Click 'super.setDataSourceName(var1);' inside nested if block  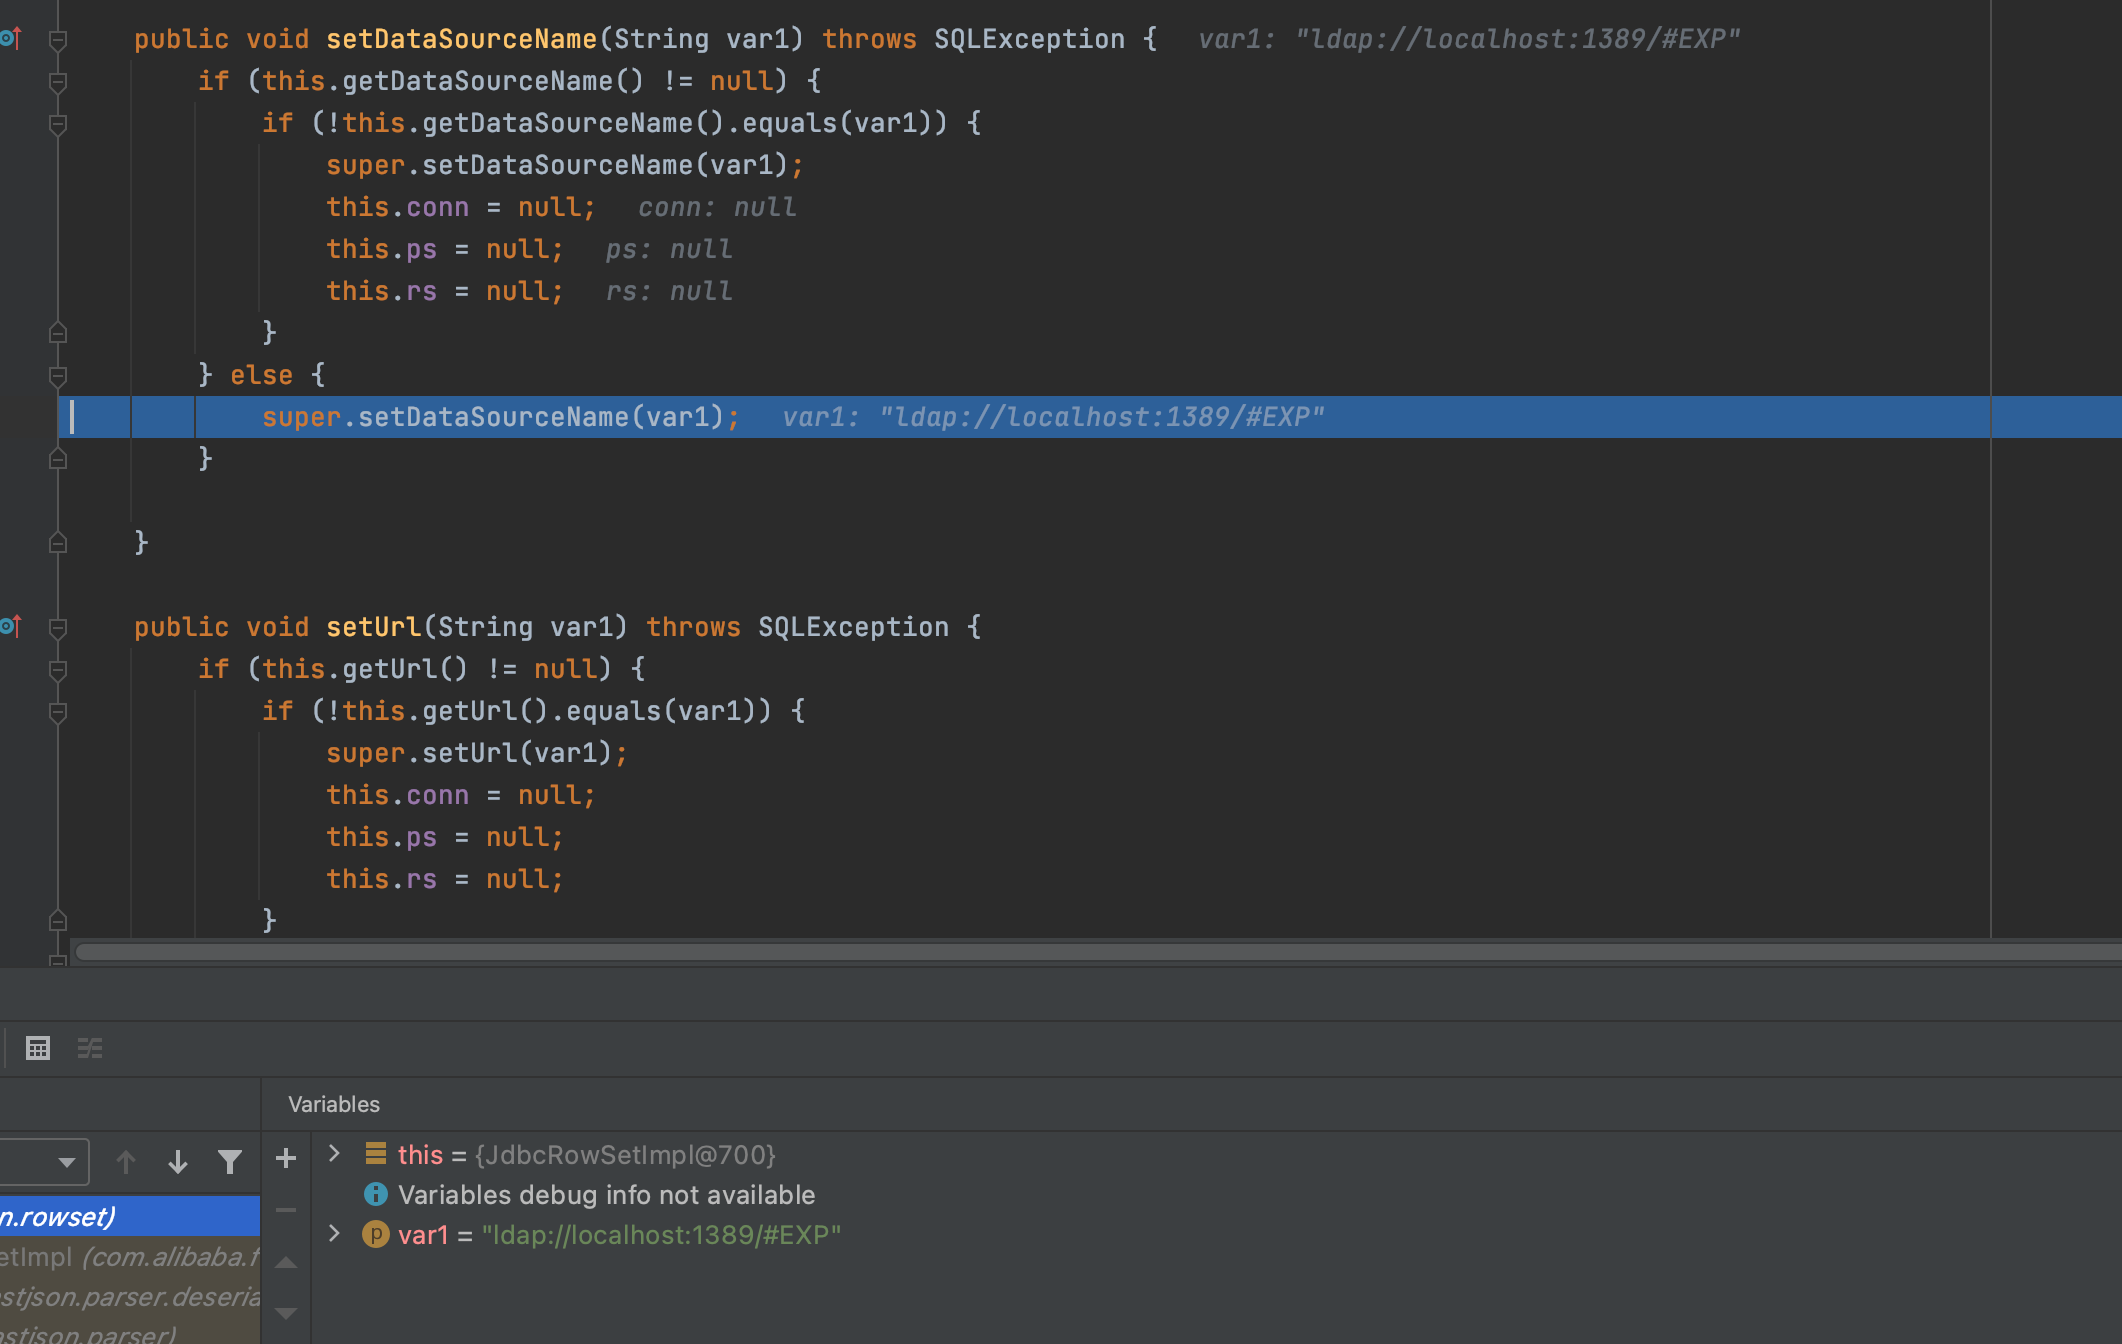click(565, 165)
